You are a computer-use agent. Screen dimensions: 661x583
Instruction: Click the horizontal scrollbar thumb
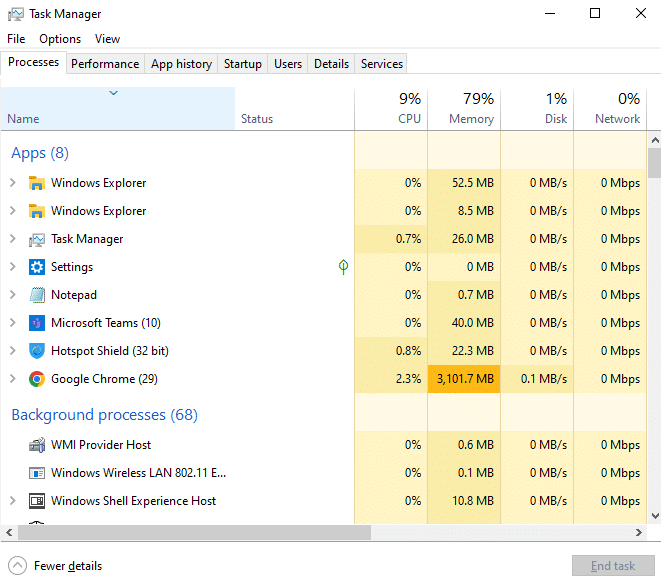point(194,532)
